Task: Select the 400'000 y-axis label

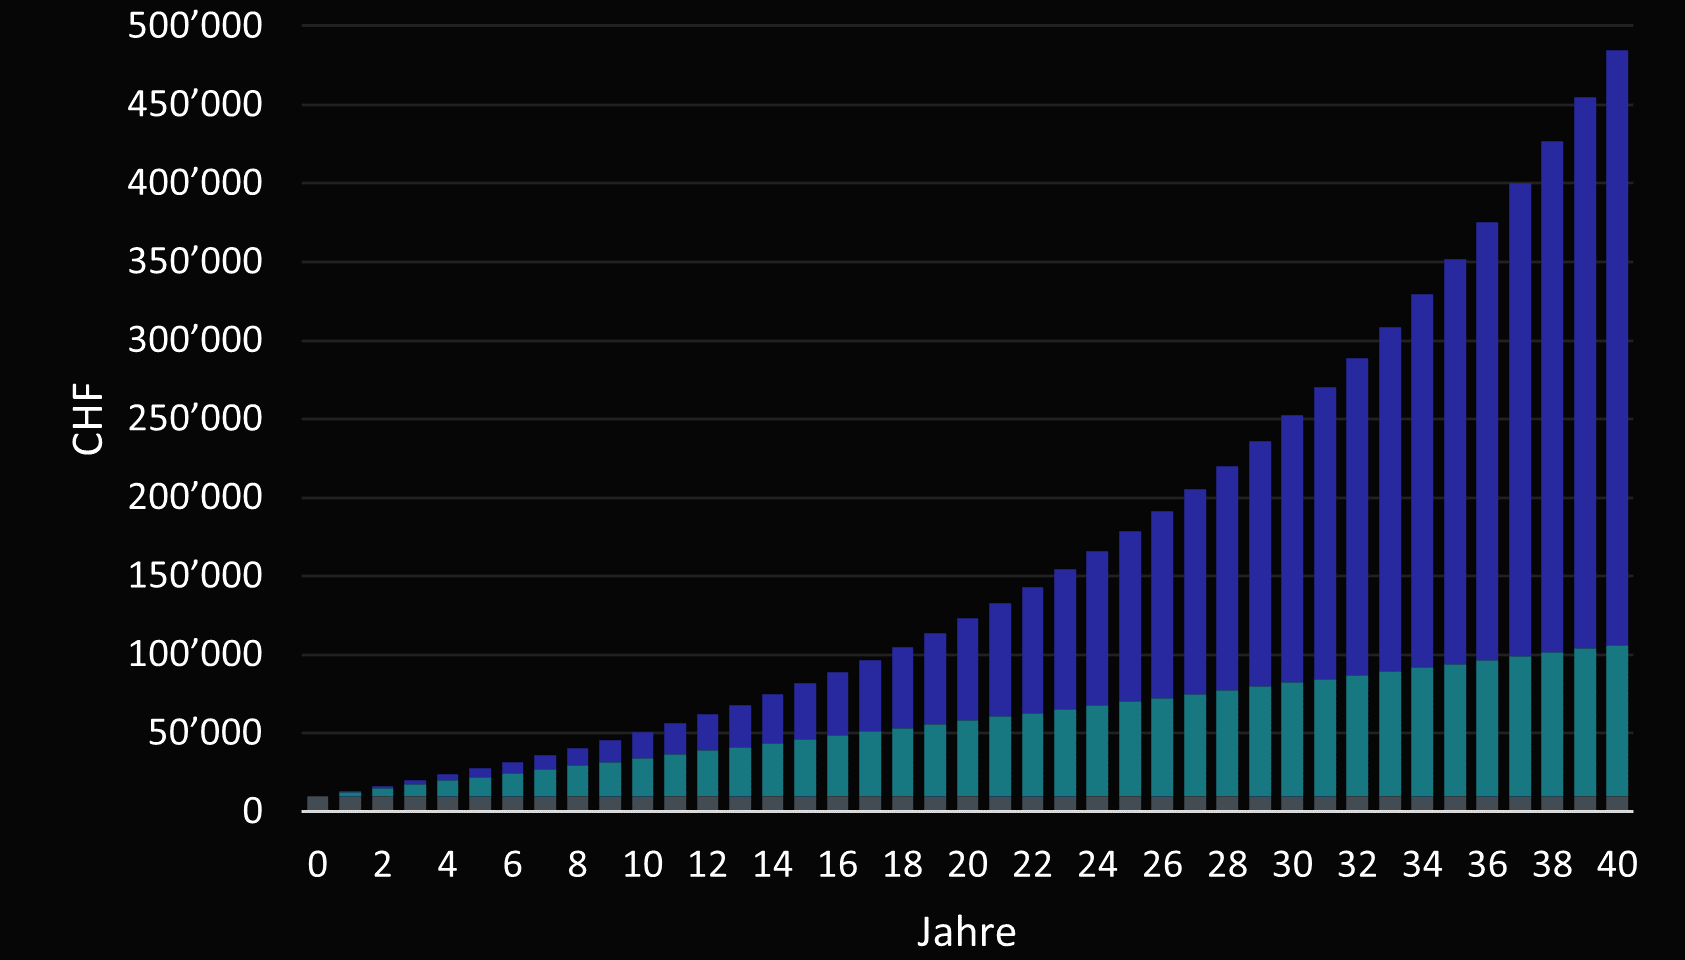Action: [x=195, y=183]
